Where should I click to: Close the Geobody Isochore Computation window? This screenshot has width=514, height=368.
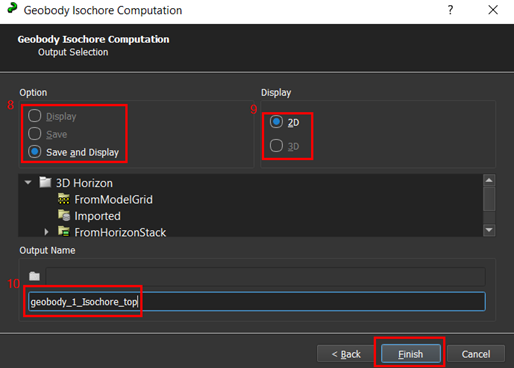tap(493, 10)
